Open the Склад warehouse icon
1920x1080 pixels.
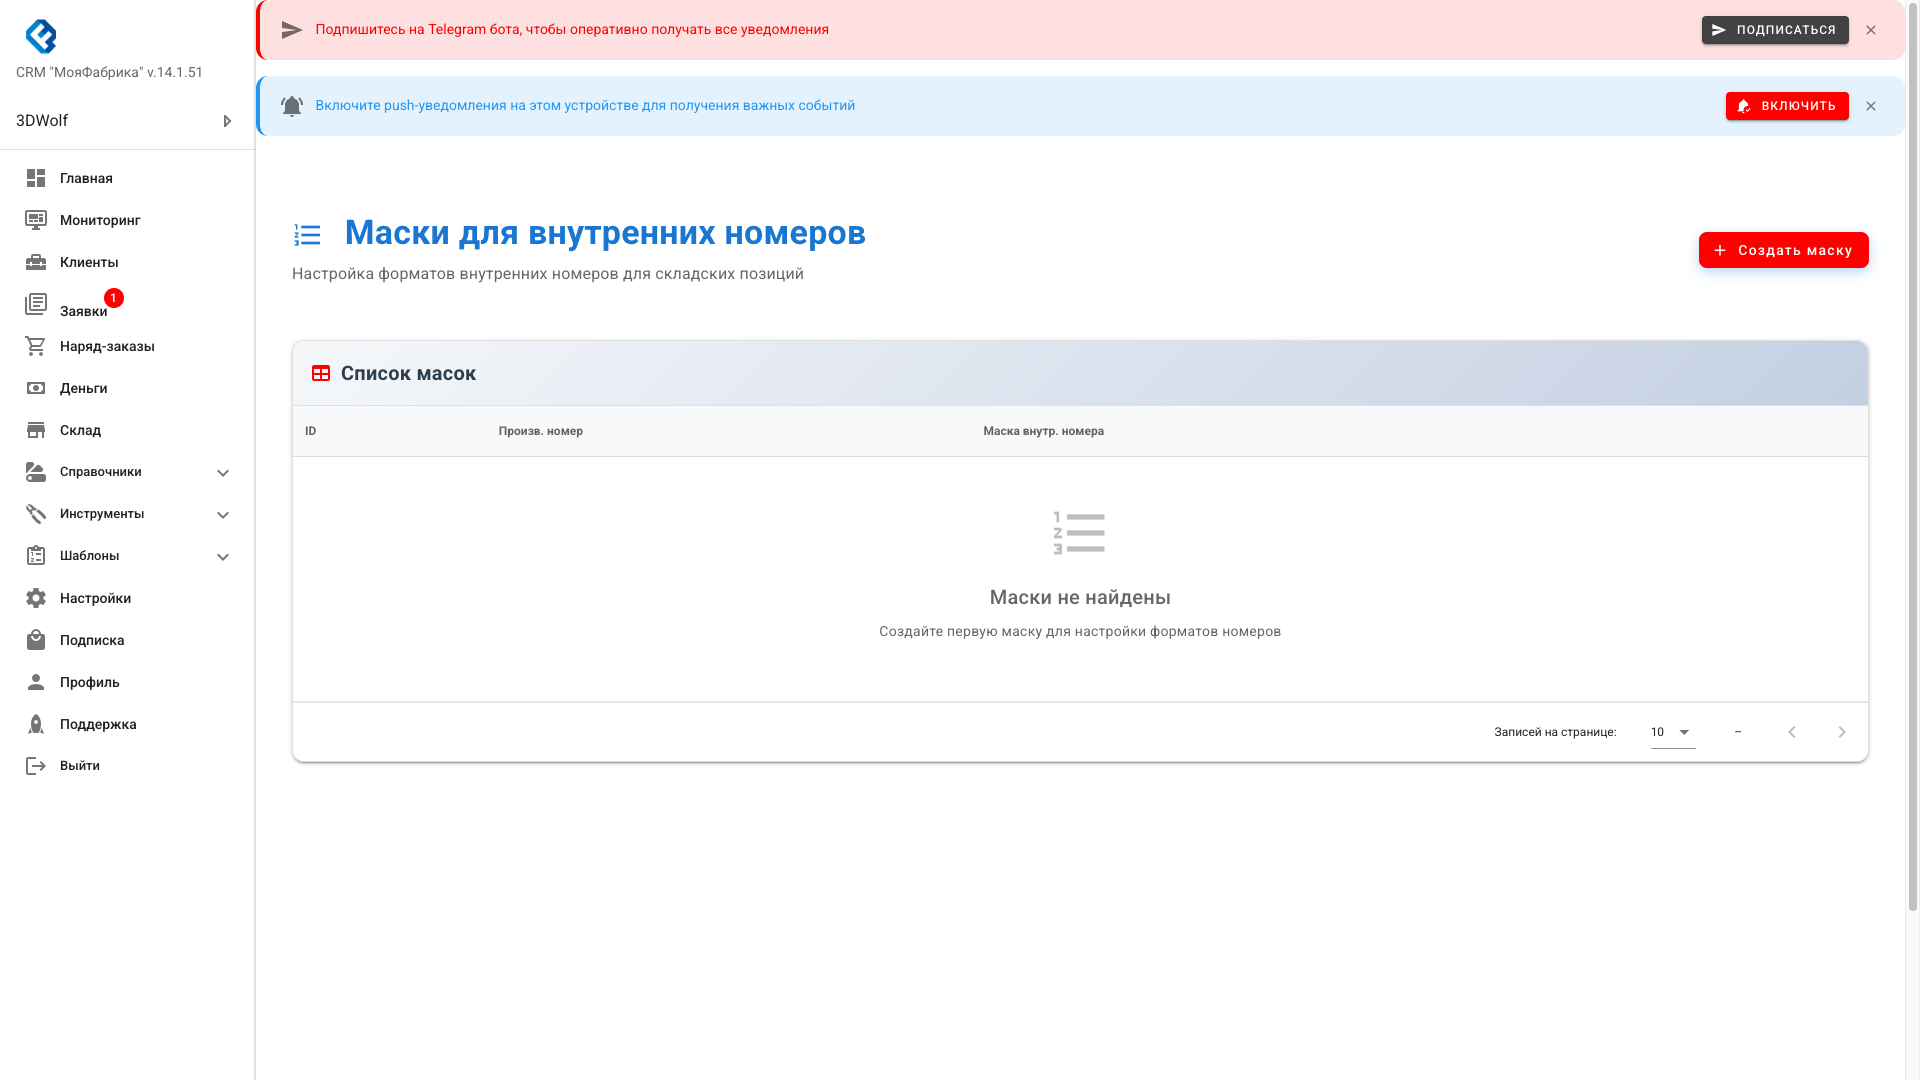(36, 430)
